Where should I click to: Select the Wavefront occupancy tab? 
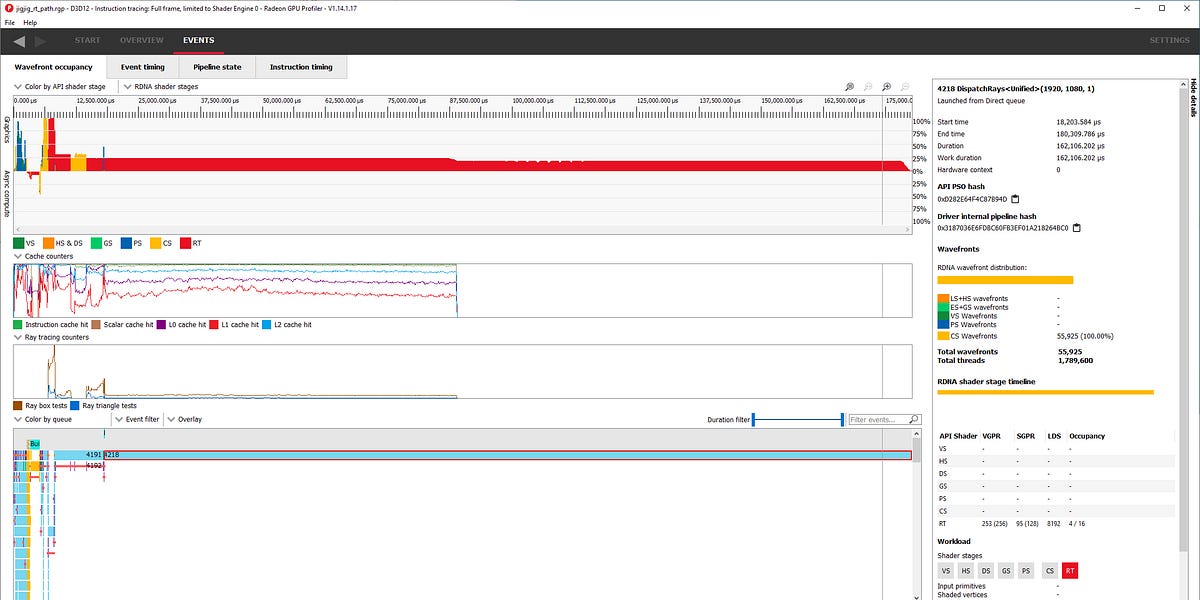tap(53, 68)
